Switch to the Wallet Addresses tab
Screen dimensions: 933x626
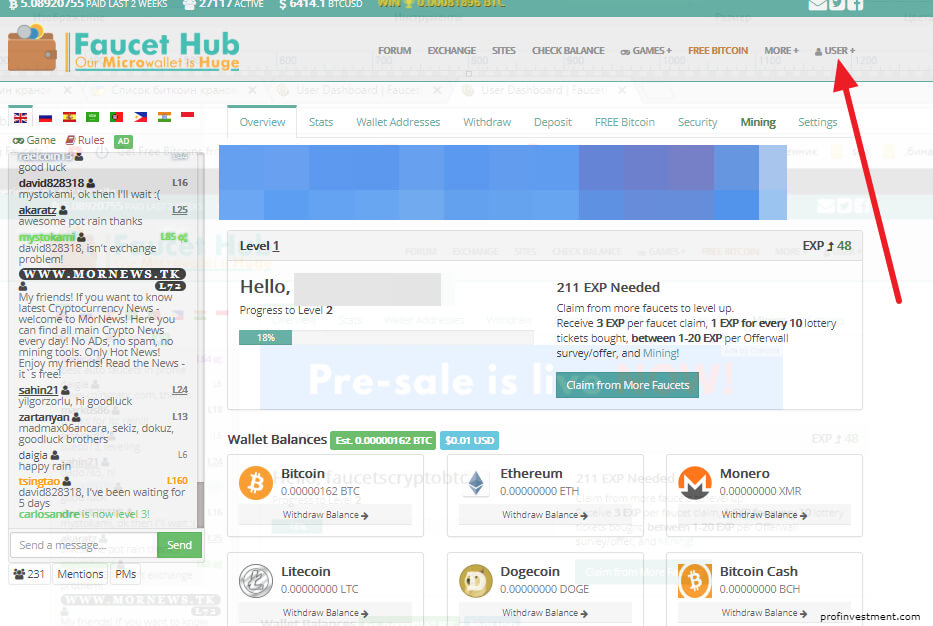398,122
